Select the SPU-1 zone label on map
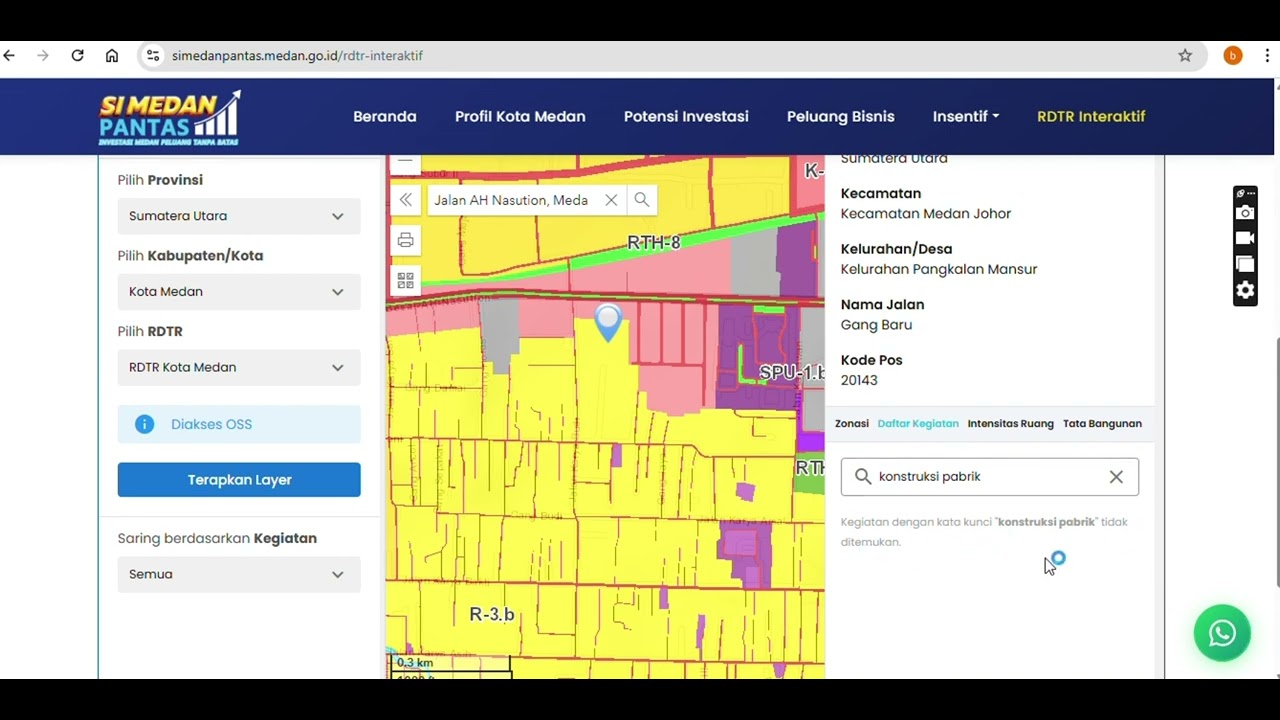 click(792, 373)
